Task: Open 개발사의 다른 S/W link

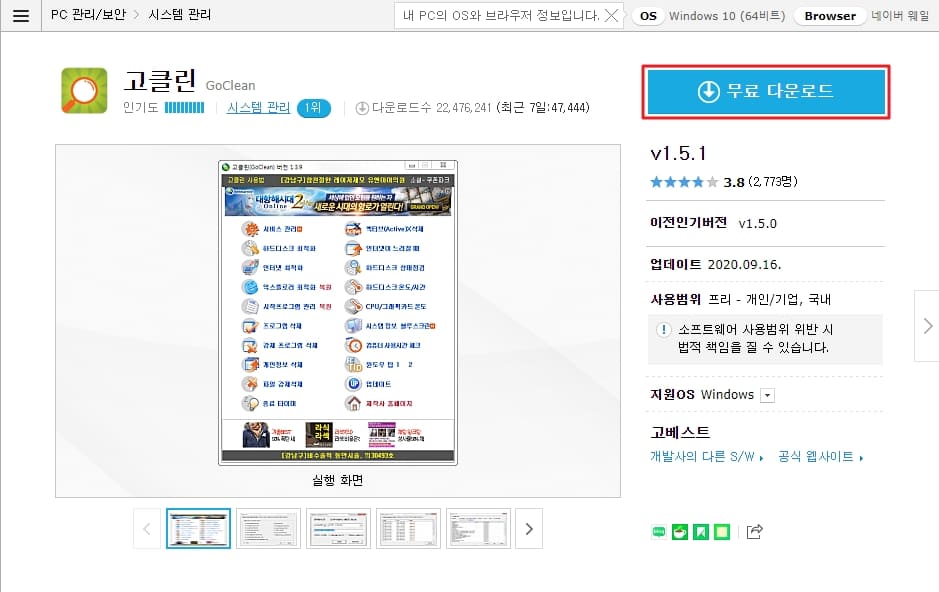Action: (x=707, y=457)
